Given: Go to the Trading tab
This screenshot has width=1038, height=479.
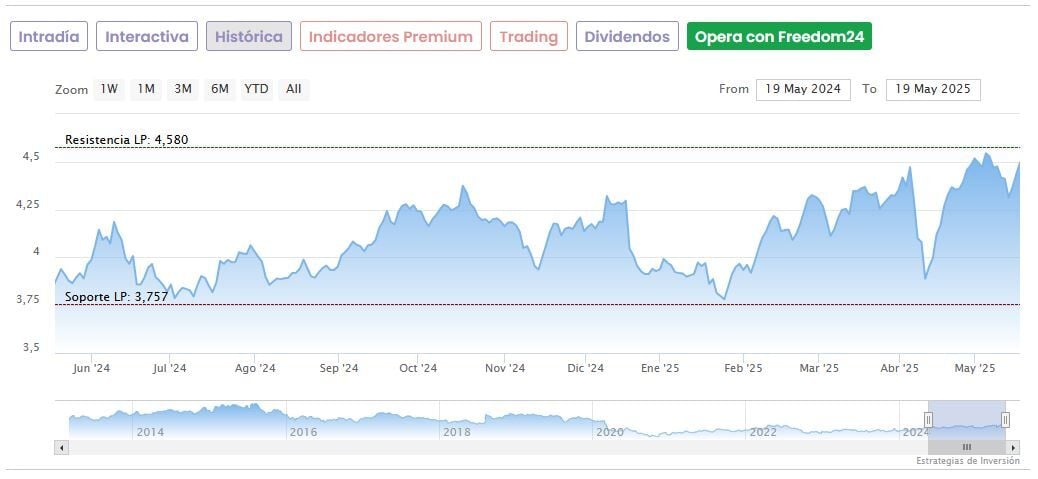Looking at the screenshot, I should coord(528,37).
